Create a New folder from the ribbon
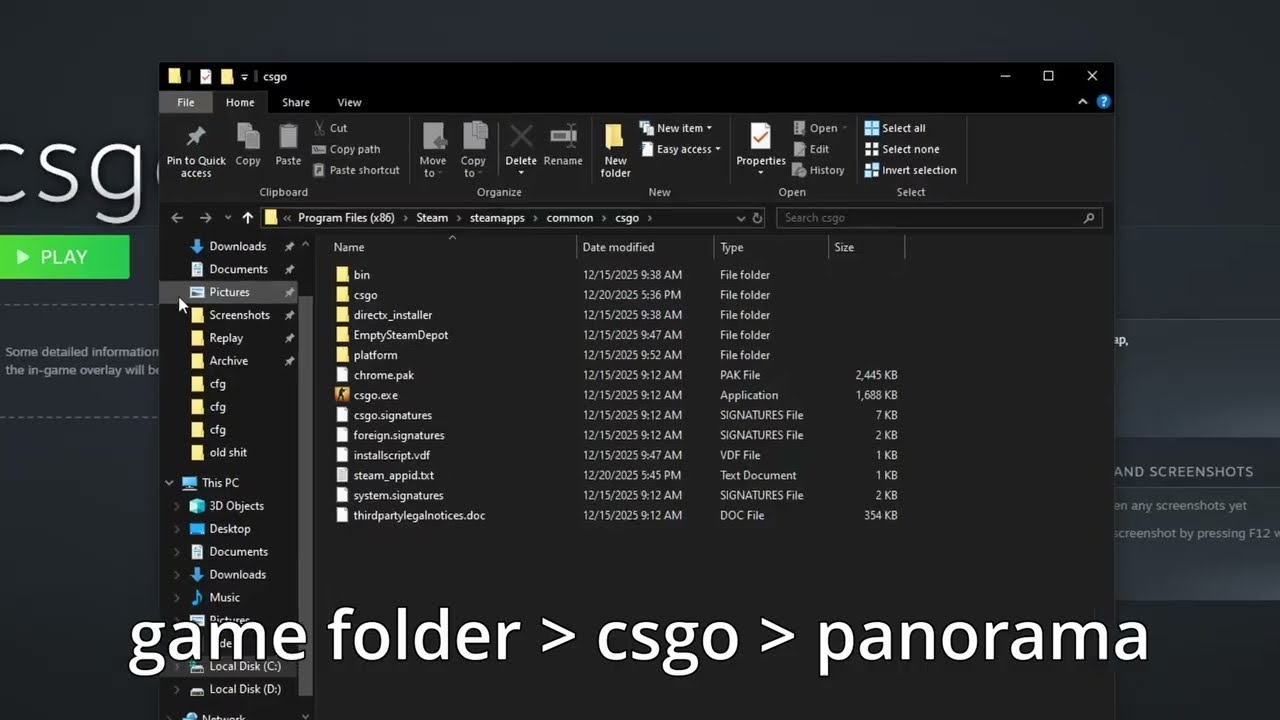 615,150
